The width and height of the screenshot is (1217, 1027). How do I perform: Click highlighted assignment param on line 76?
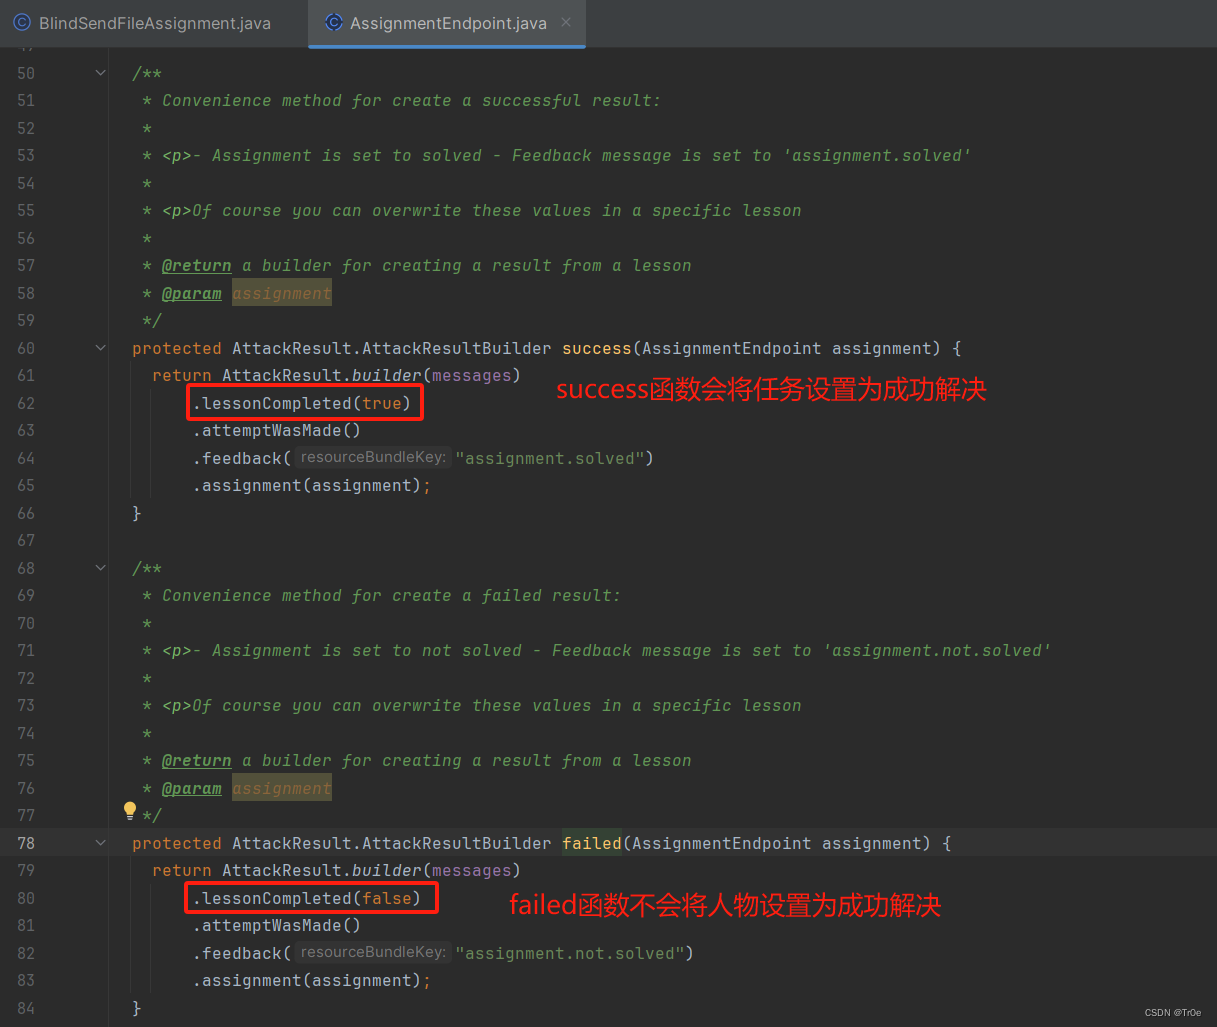(282, 788)
